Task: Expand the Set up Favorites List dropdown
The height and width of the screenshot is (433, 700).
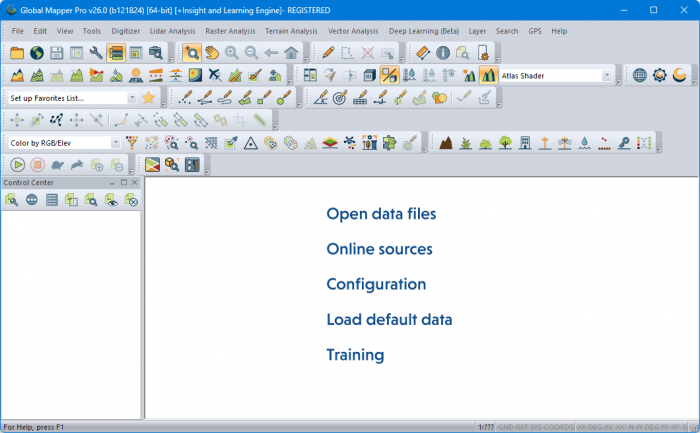Action: [132, 98]
